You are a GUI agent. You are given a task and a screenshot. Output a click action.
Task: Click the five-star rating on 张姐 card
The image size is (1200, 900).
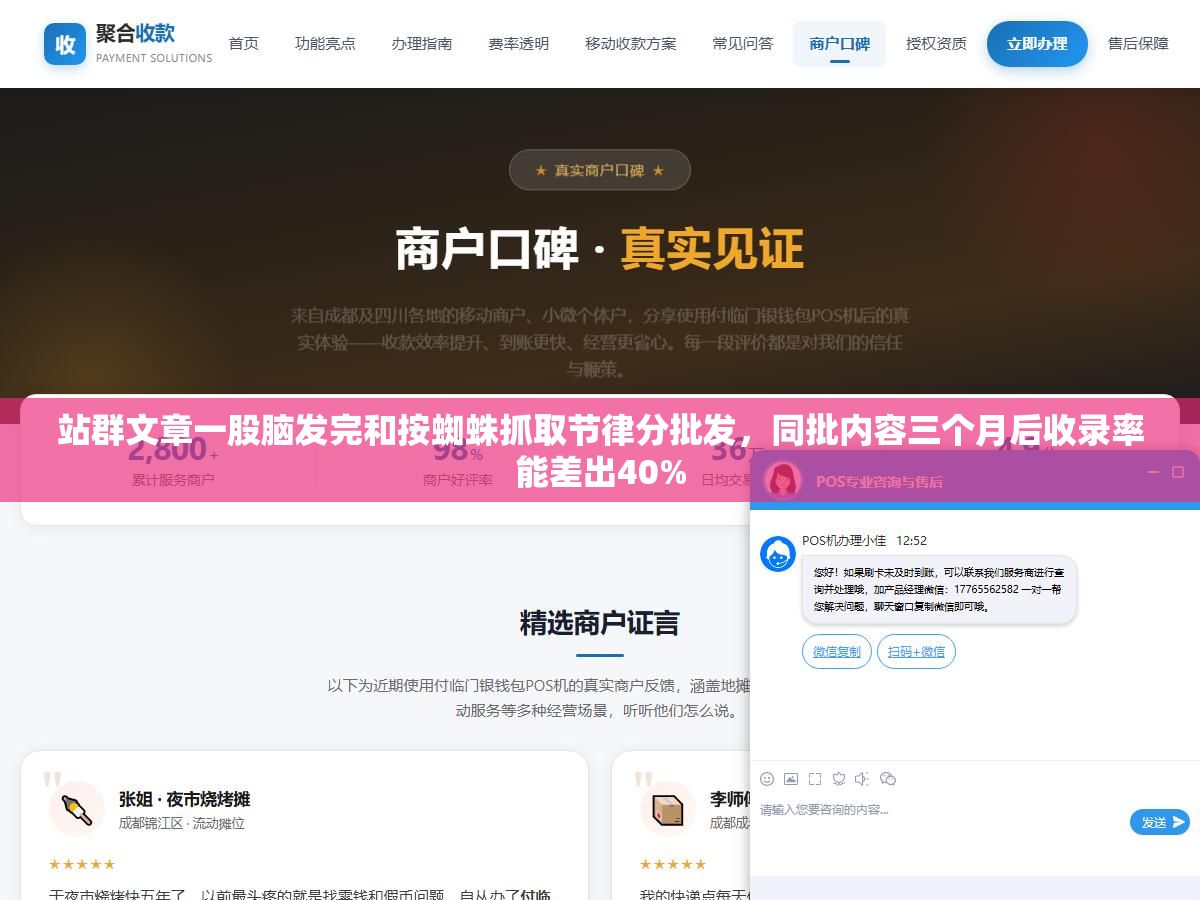82,864
